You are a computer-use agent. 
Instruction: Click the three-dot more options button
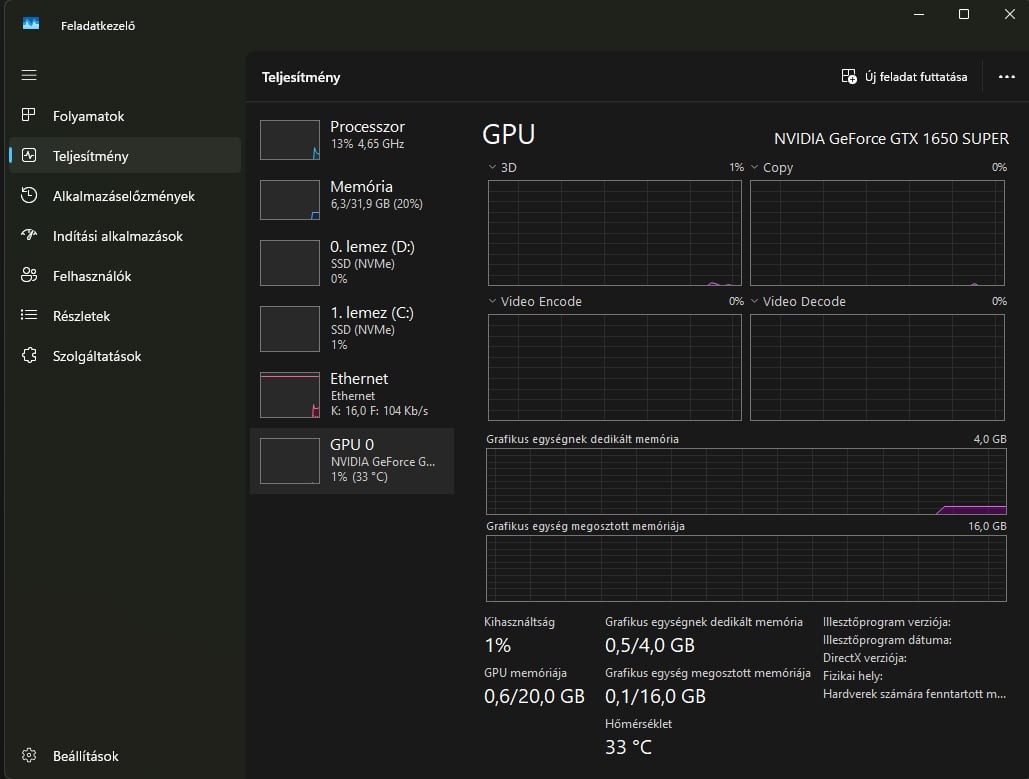point(1006,77)
